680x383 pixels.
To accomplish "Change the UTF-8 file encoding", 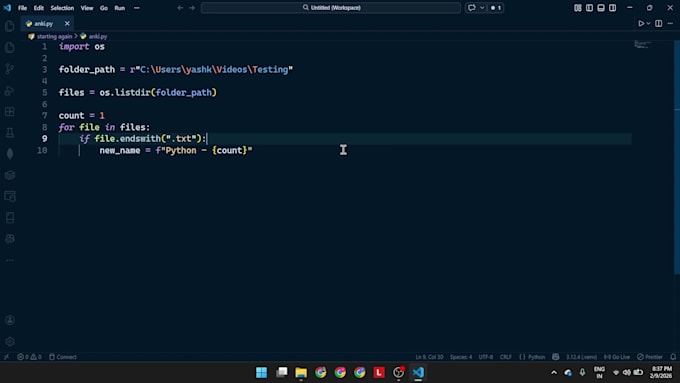I will pos(486,357).
